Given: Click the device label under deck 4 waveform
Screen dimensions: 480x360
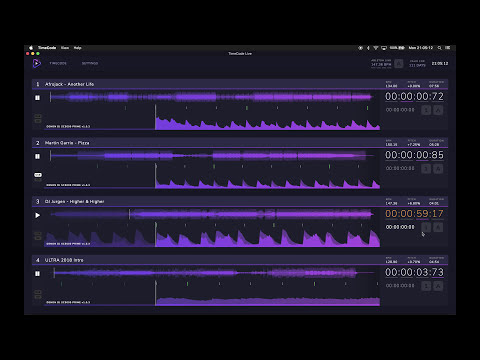Looking at the screenshot, I should 68,302.
